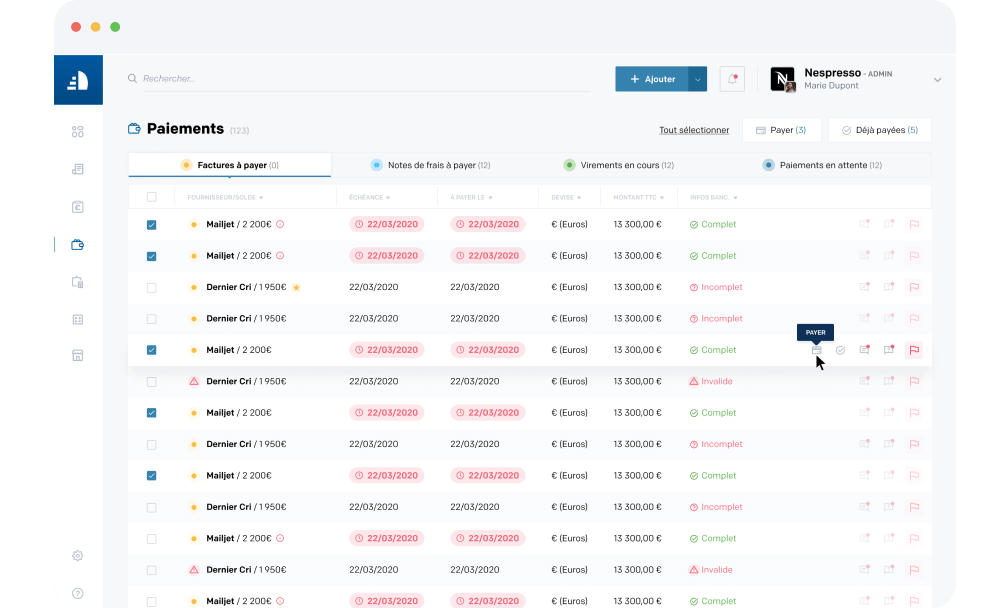Switch to the Notes de frais à payer tab
The width and height of the screenshot is (1008, 608).
[x=431, y=165]
